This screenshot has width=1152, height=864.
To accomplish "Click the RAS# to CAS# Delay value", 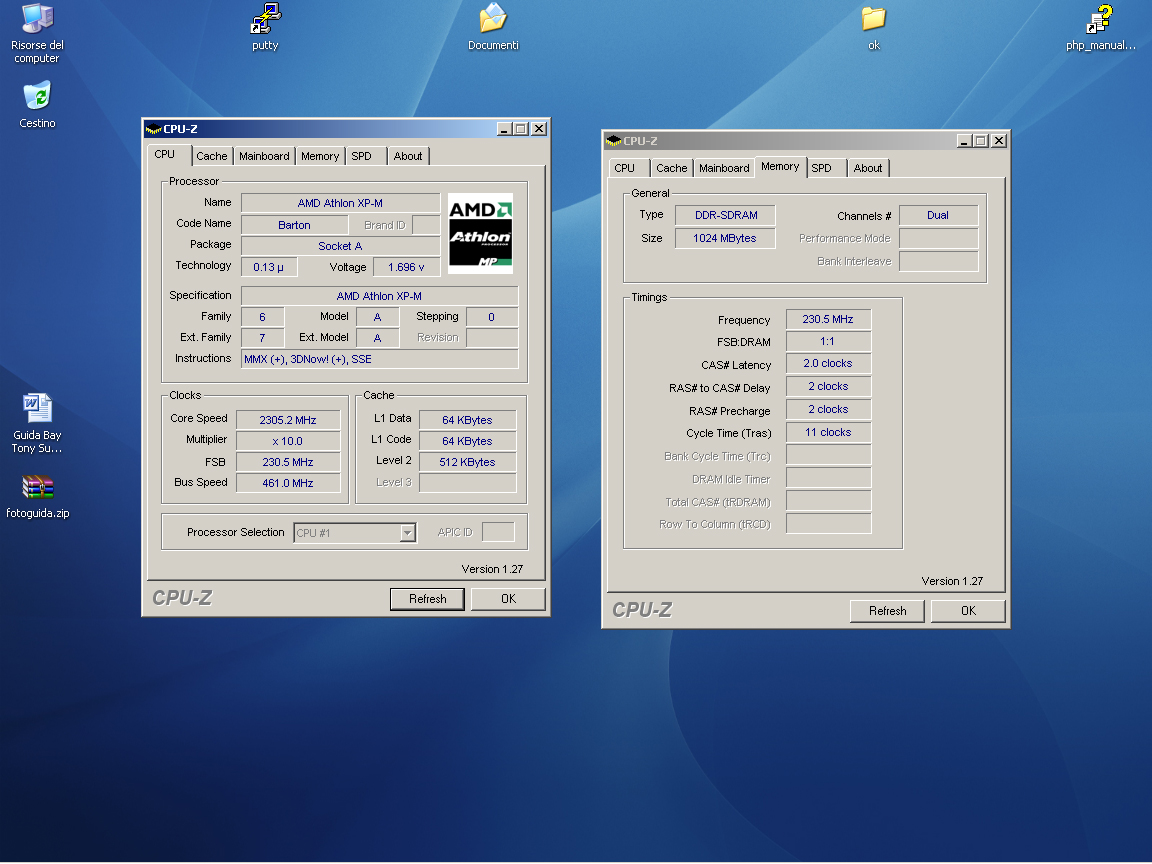I will pos(828,386).
